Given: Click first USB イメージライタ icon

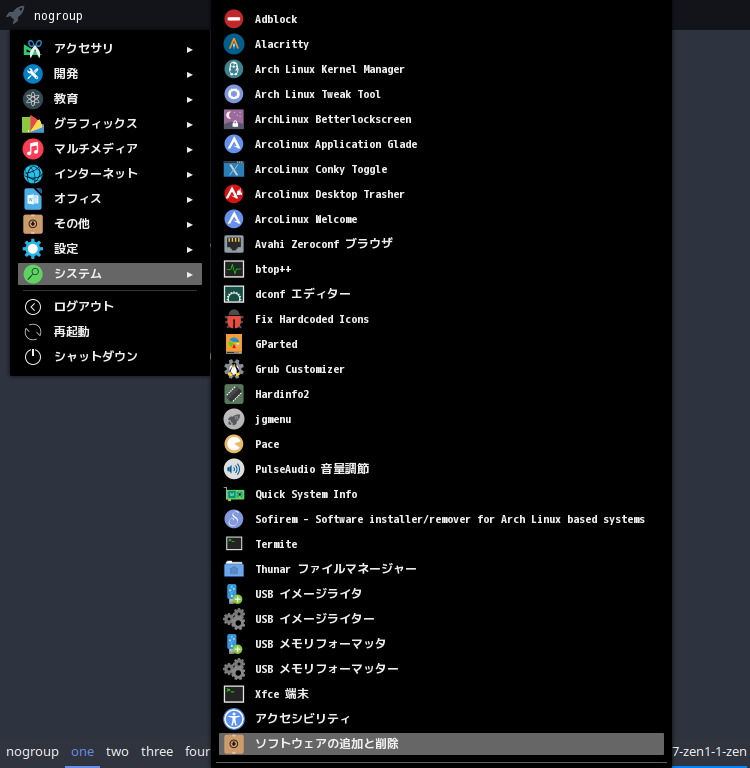Looking at the screenshot, I should 234,594.
